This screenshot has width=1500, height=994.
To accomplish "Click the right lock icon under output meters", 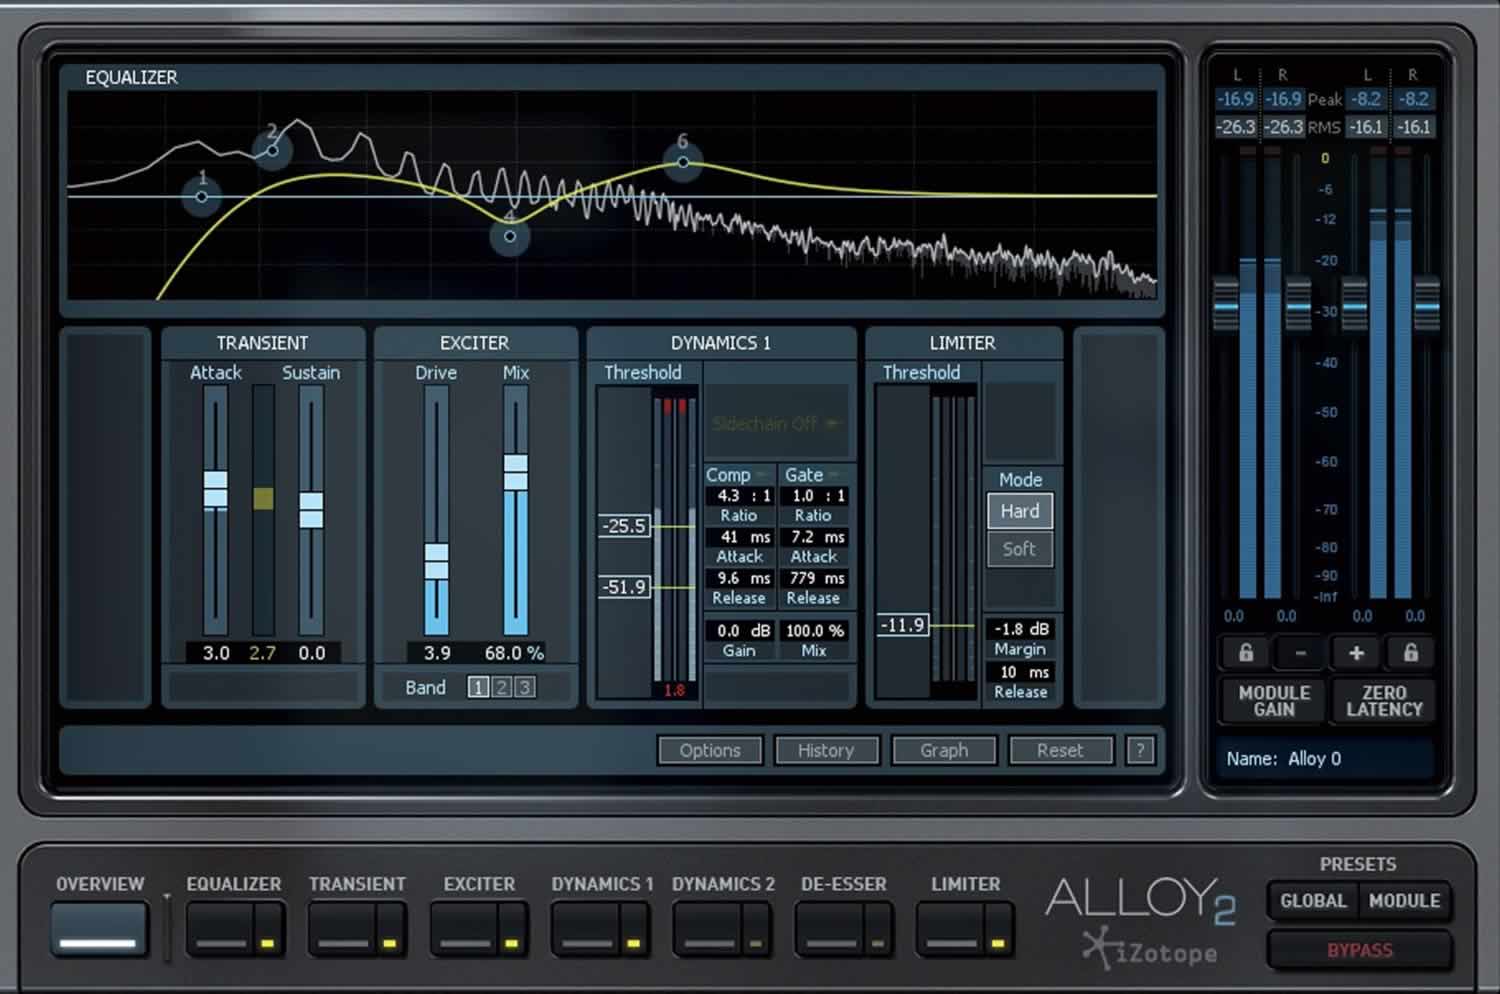I will [1410, 653].
